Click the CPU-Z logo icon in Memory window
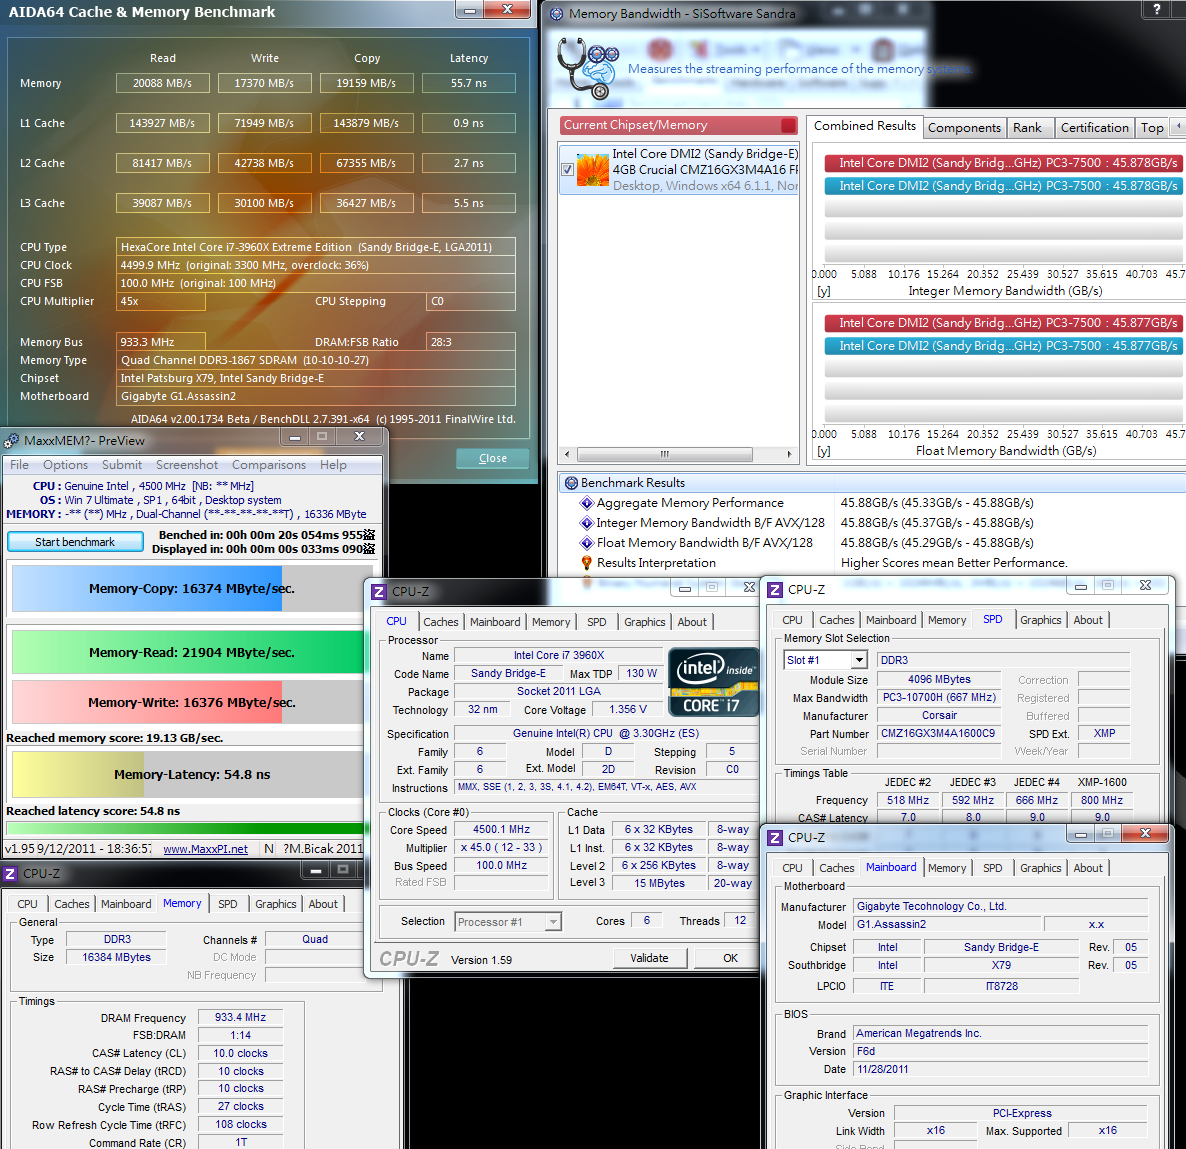The height and width of the screenshot is (1149, 1186). pyautogui.click(x=10, y=874)
